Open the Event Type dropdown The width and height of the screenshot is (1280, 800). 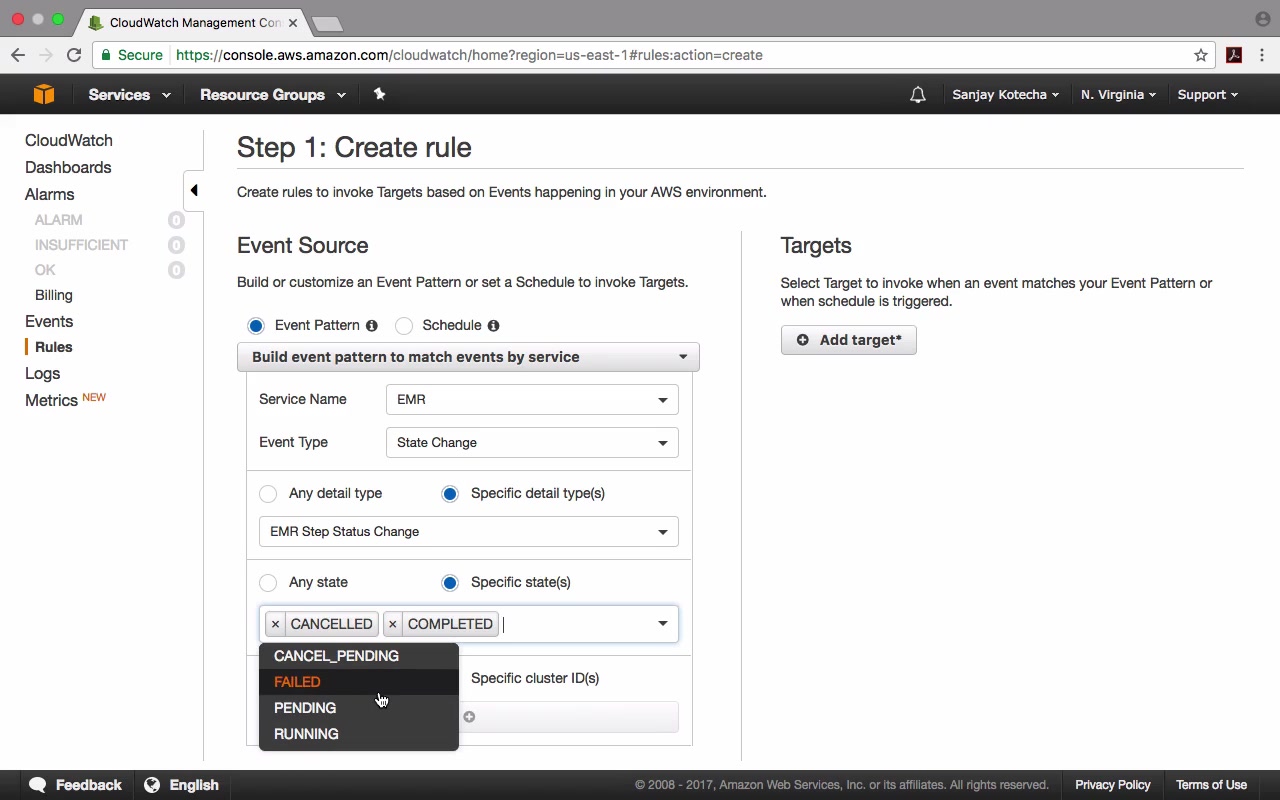pyautogui.click(x=532, y=443)
